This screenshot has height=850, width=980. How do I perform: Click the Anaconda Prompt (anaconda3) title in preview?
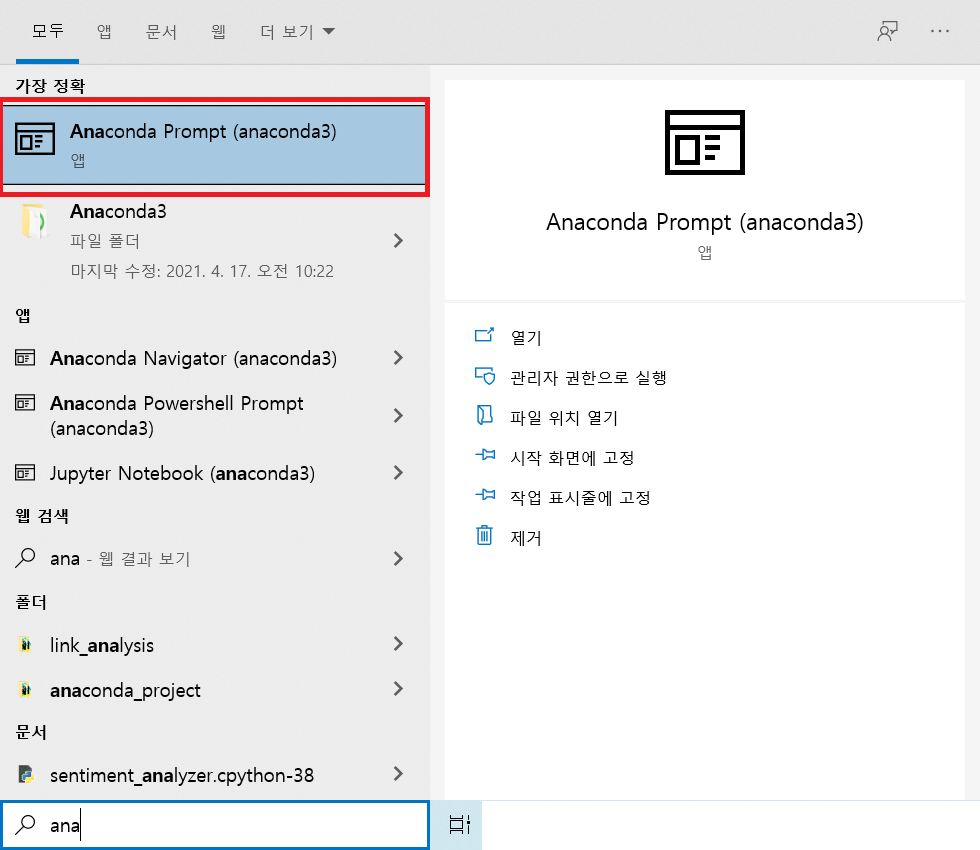[x=704, y=222]
